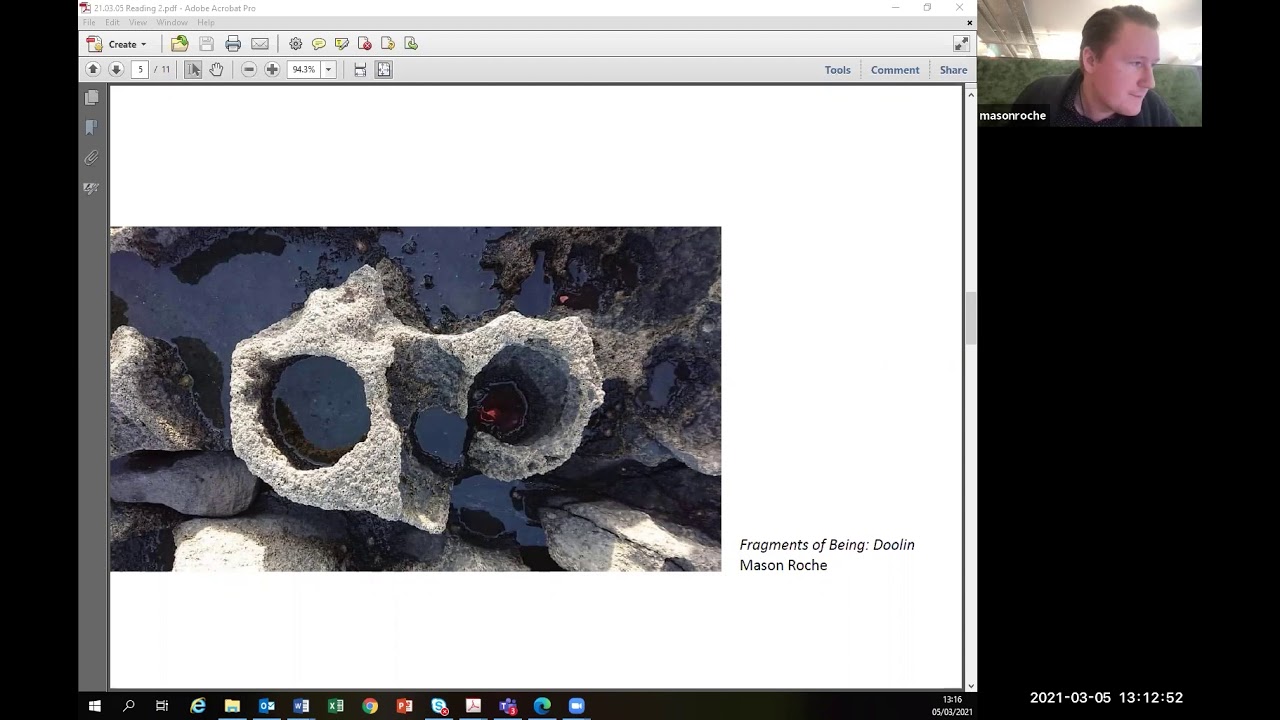Open File Explorer from taskbar
Viewport: 1280px width, 720px height.
(x=232, y=706)
